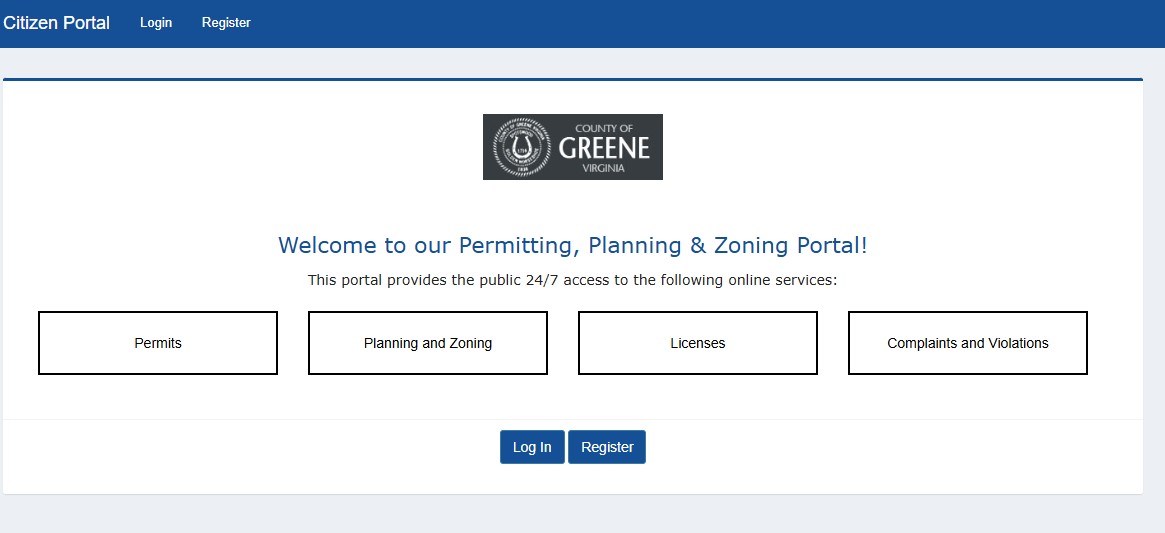Click the divider line above Log In button
The width and height of the screenshot is (1165, 533).
coord(573,419)
